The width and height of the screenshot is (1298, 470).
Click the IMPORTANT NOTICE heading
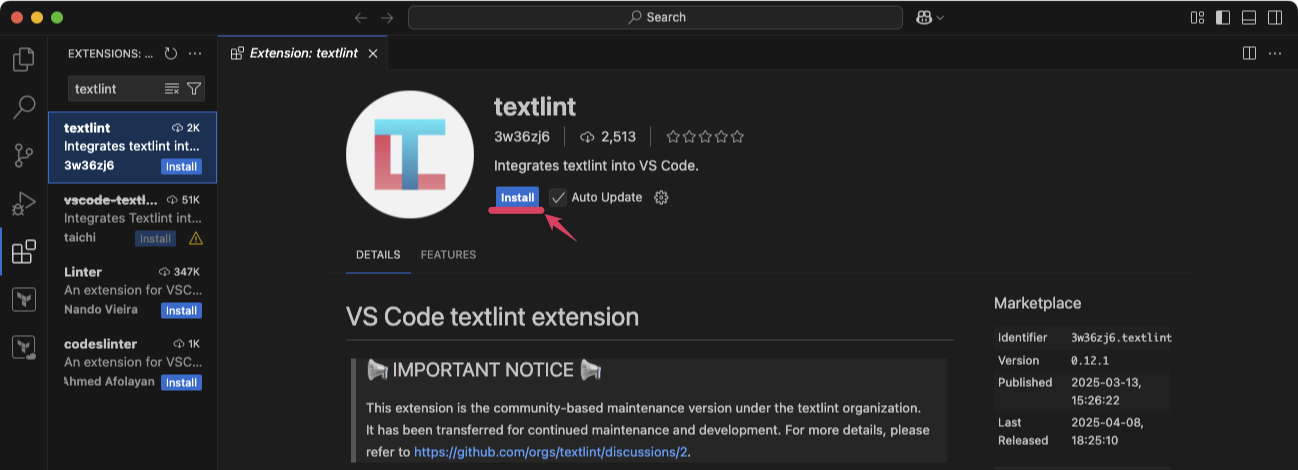(x=484, y=370)
